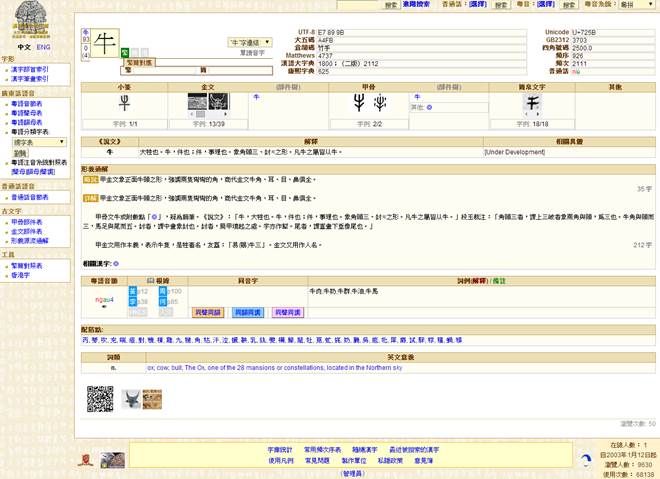This screenshot has height=479, width=660.
Task: Play the ngau4 pronunciation audio
Action: (105, 307)
